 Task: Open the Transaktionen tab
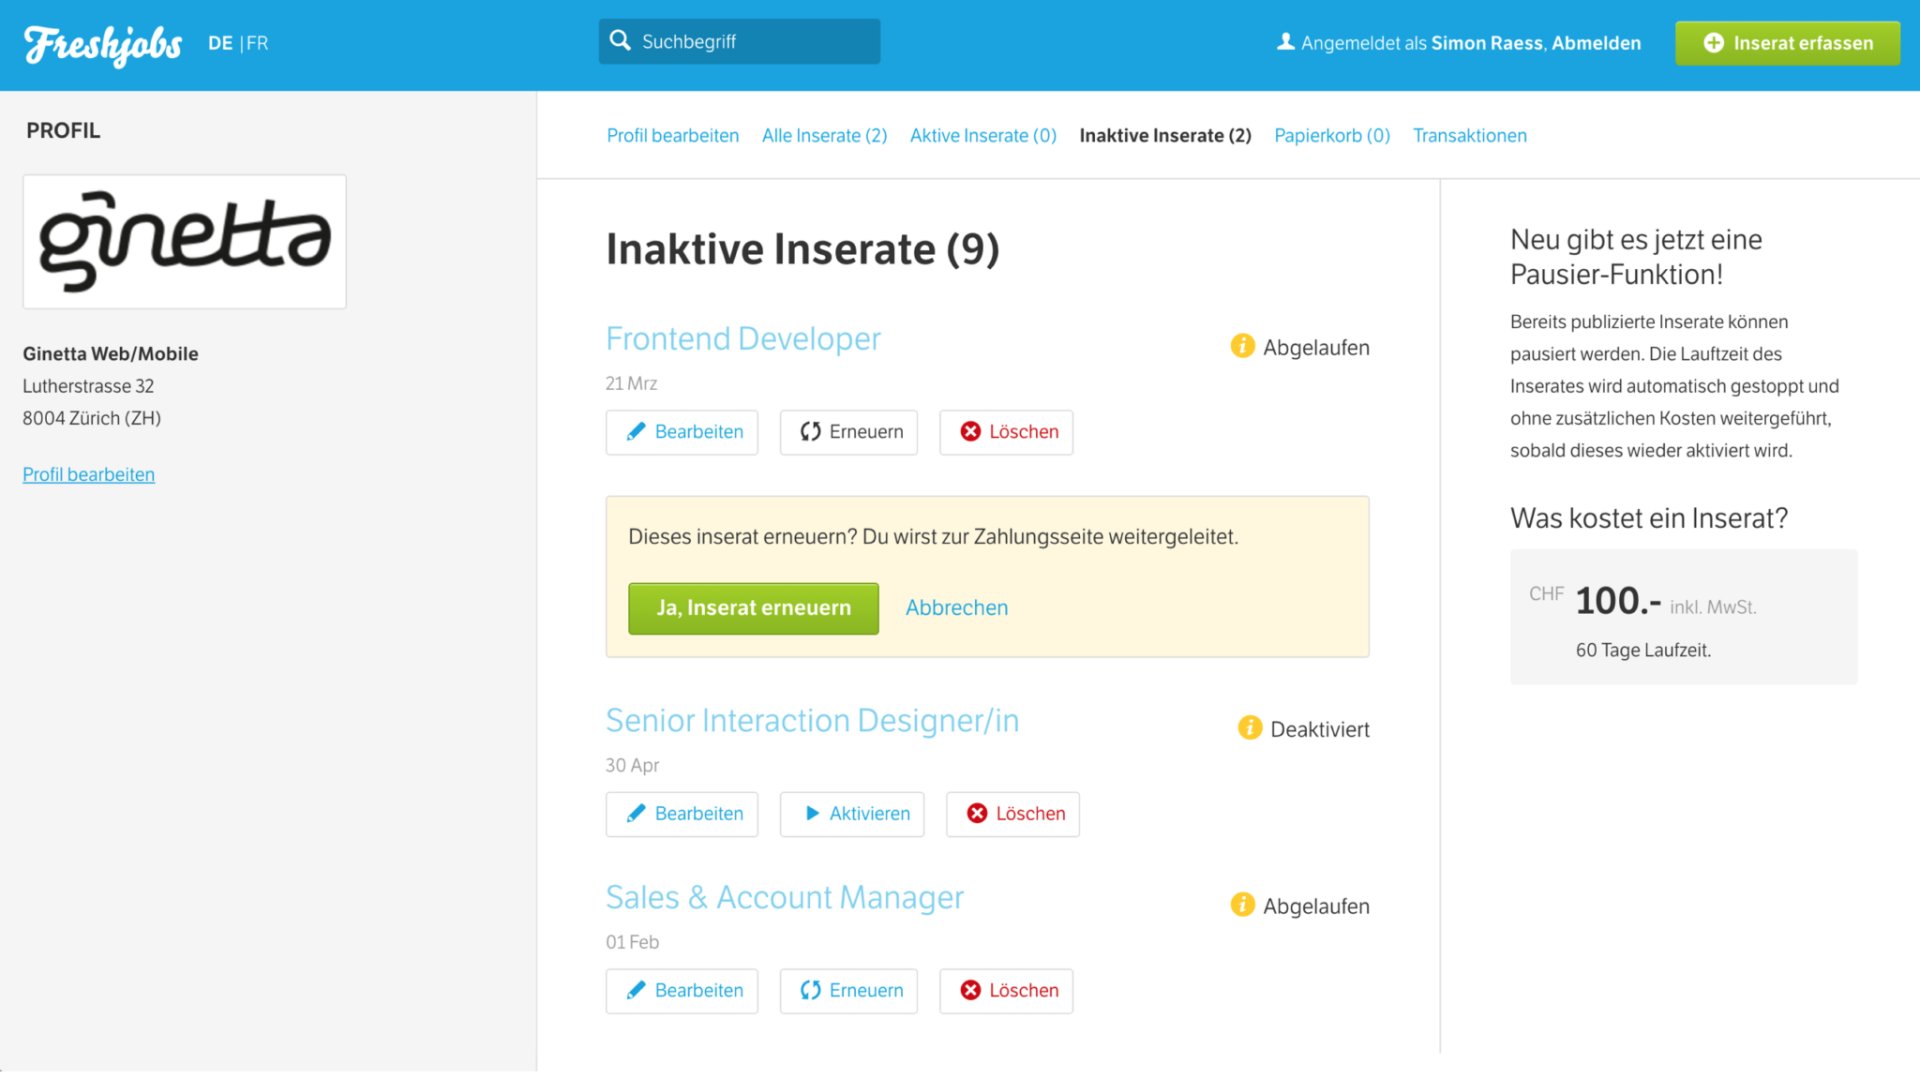pyautogui.click(x=1469, y=135)
